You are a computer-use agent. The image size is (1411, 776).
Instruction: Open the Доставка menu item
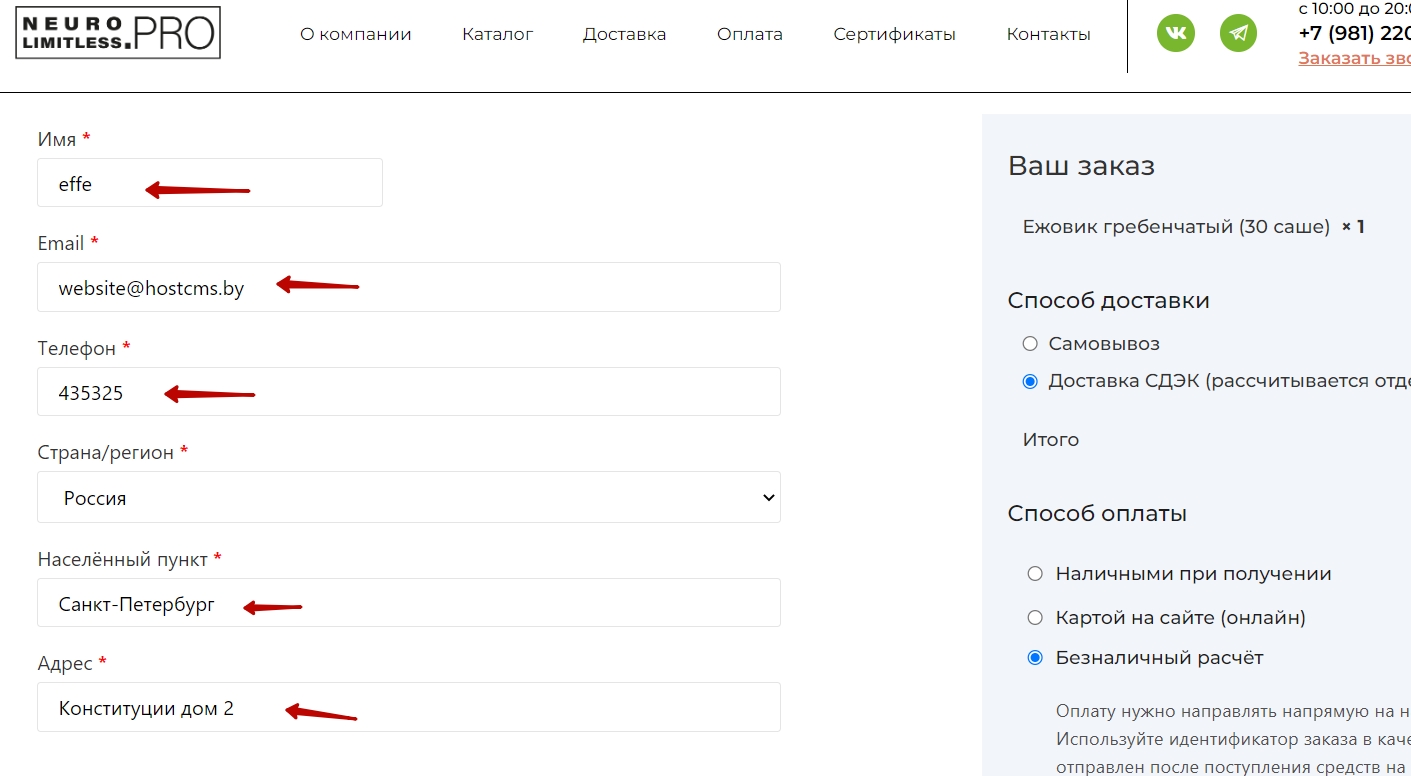click(624, 34)
